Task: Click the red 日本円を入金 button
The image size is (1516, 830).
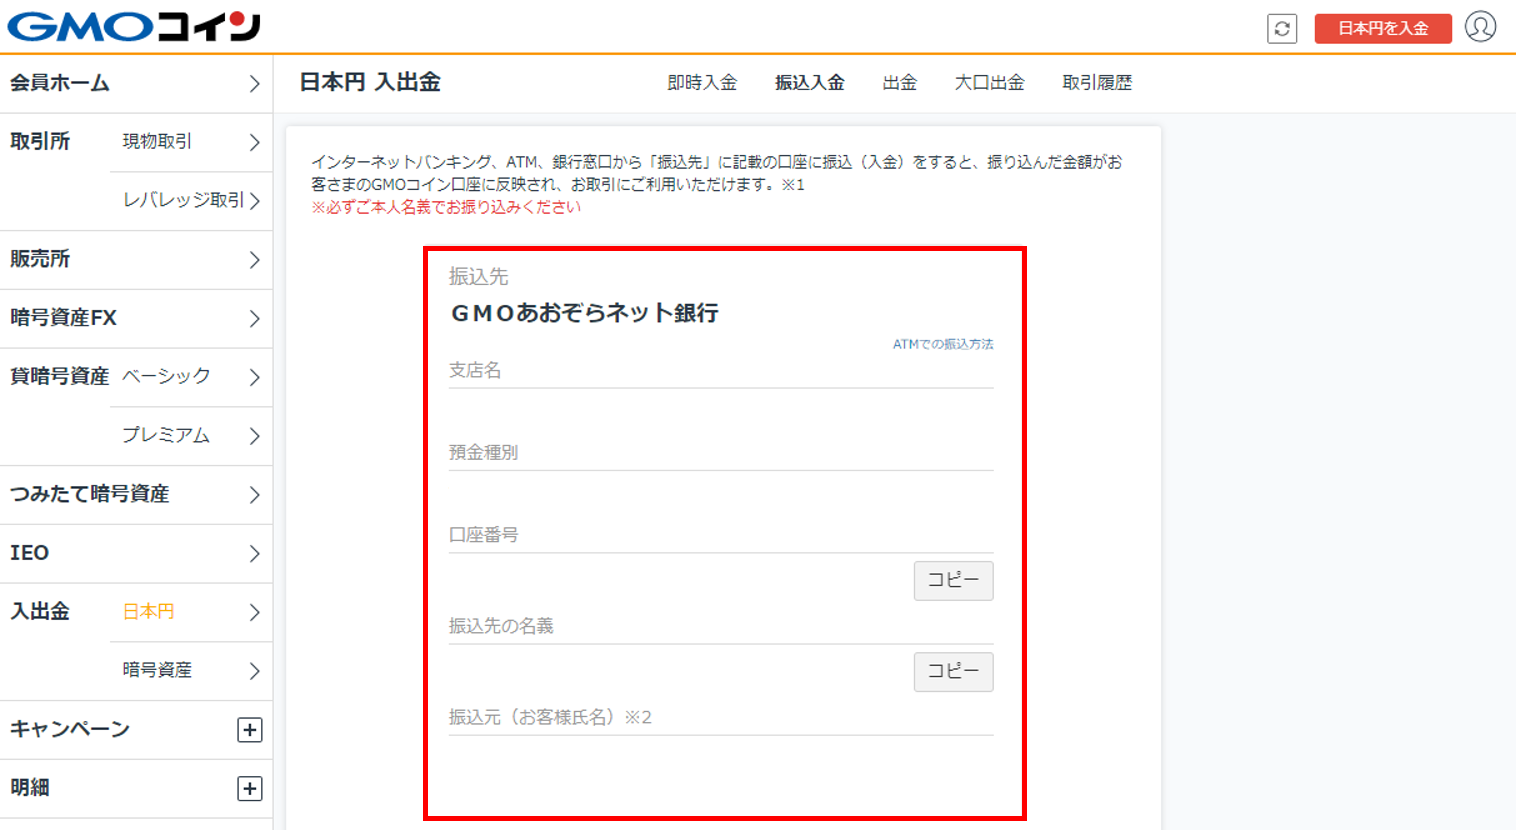Action: coord(1382,29)
